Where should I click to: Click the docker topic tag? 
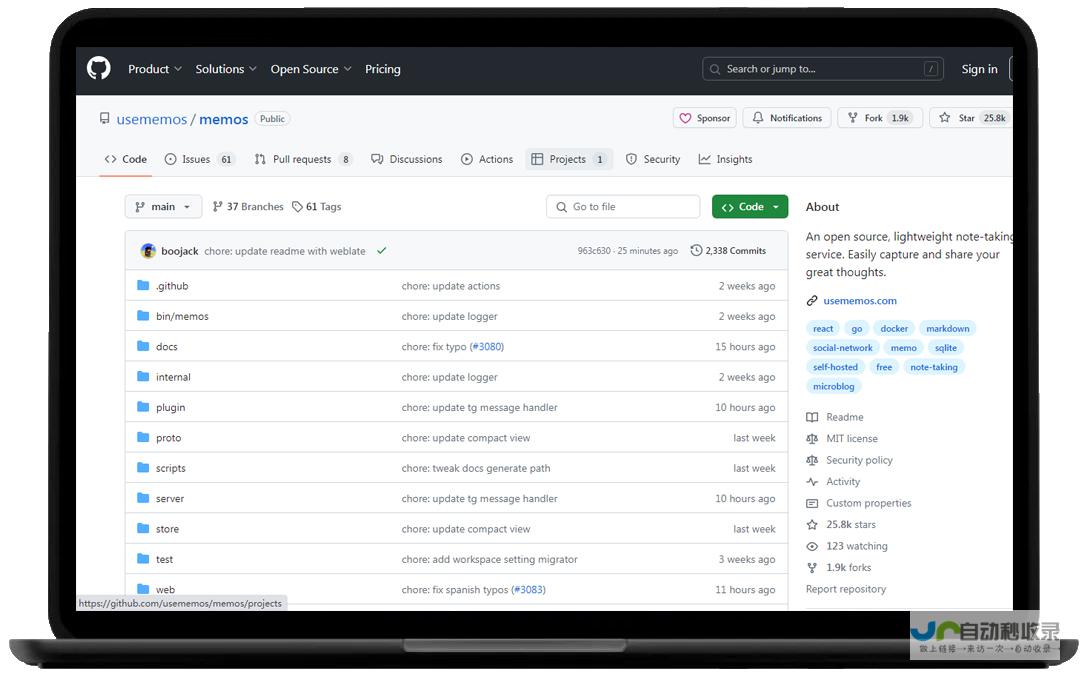[x=894, y=329]
